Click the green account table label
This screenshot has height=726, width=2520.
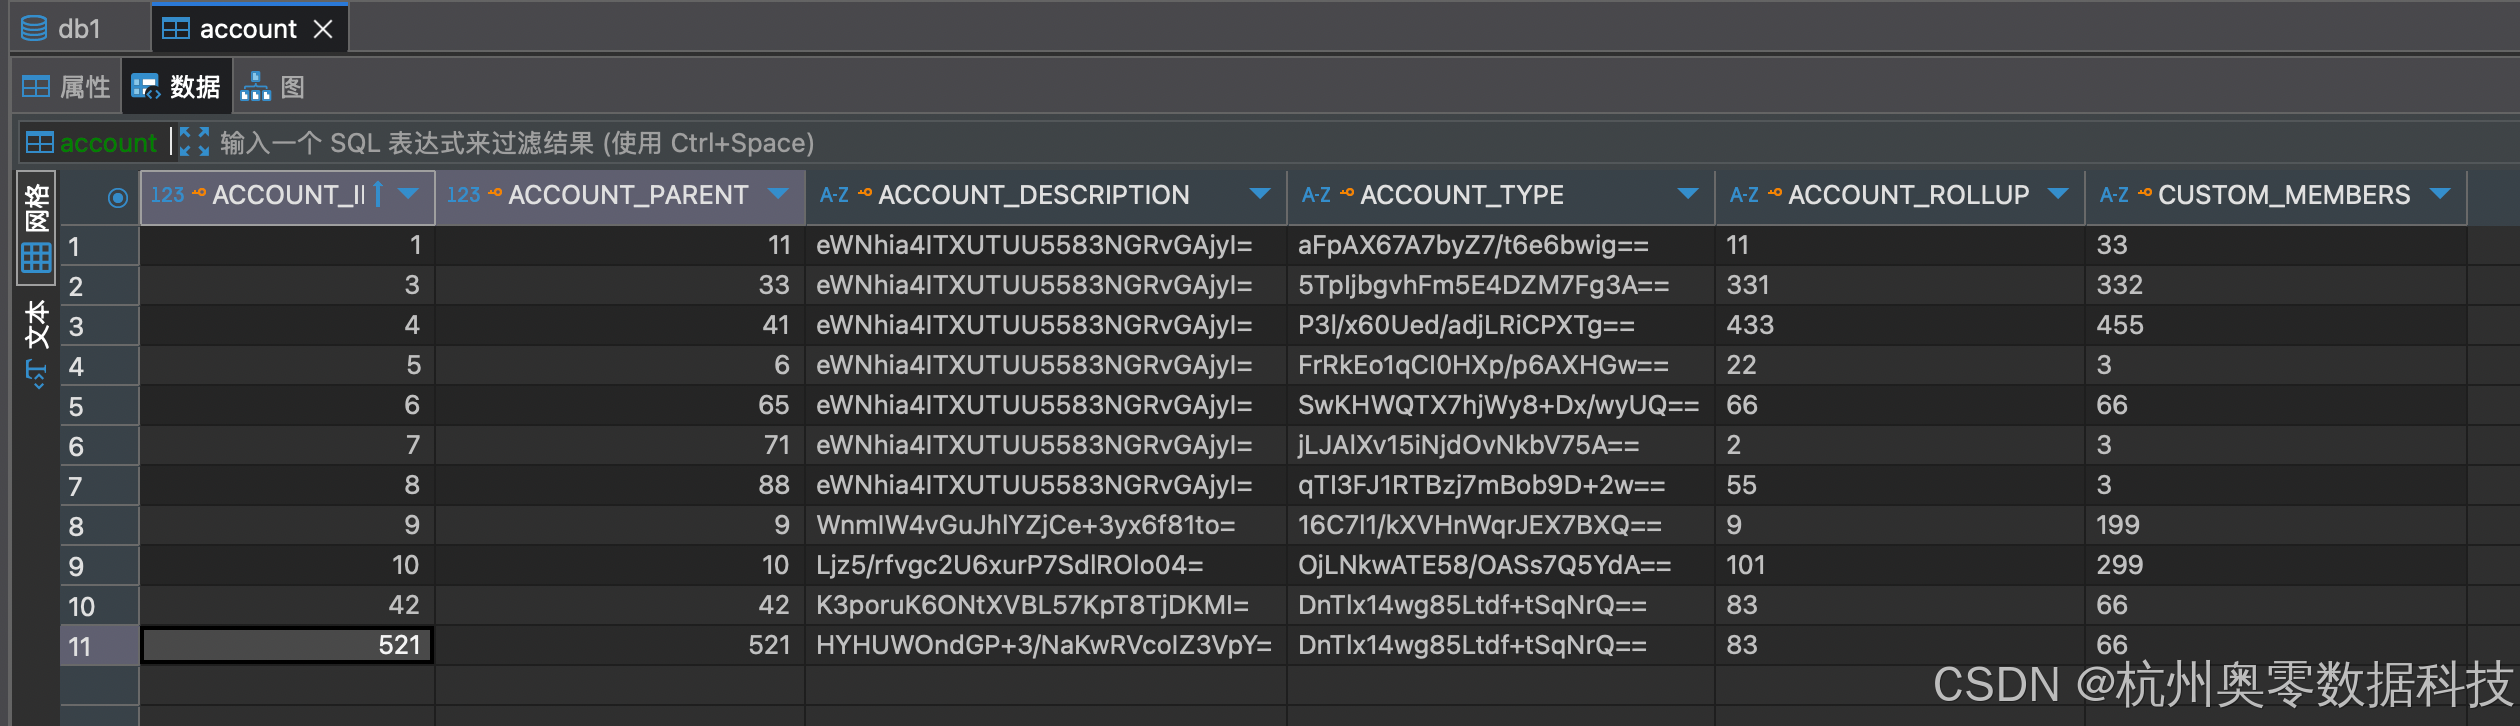coord(108,143)
